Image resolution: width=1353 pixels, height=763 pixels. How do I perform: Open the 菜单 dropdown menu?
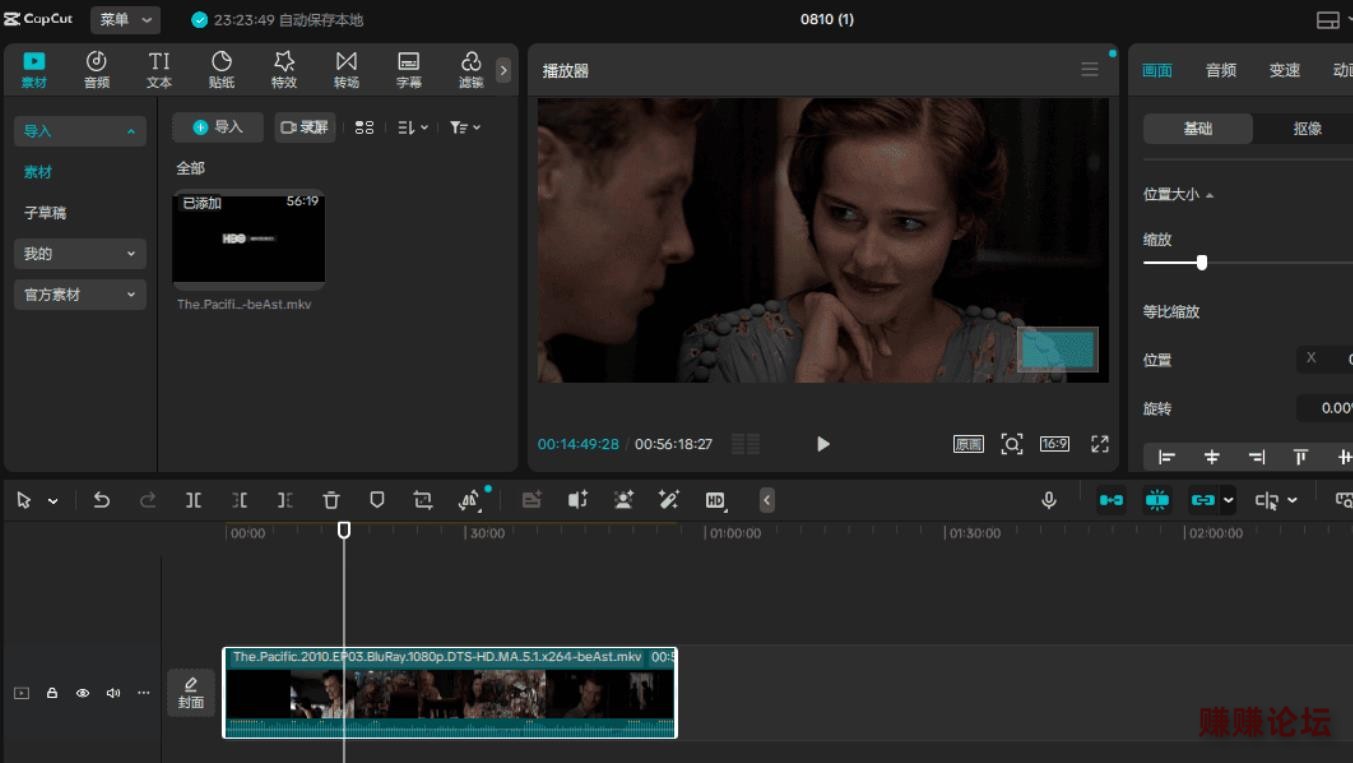coord(125,20)
